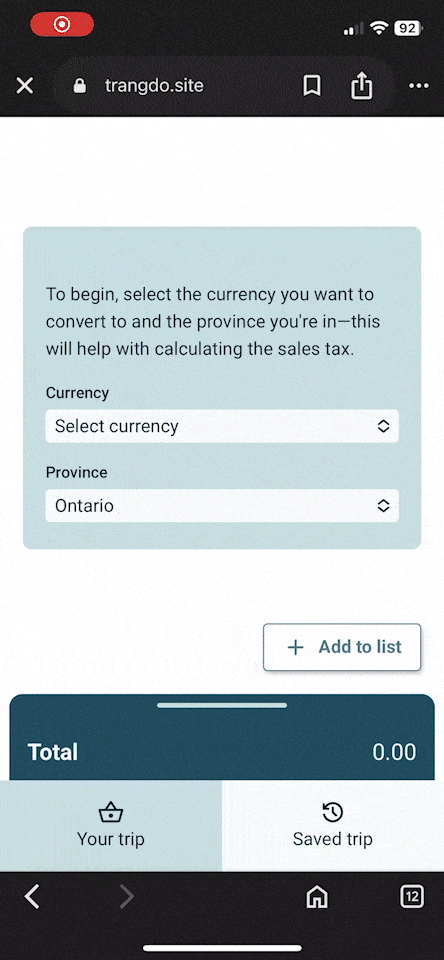Open the Province dropdown showing Ontario
The width and height of the screenshot is (444, 960).
click(x=222, y=506)
